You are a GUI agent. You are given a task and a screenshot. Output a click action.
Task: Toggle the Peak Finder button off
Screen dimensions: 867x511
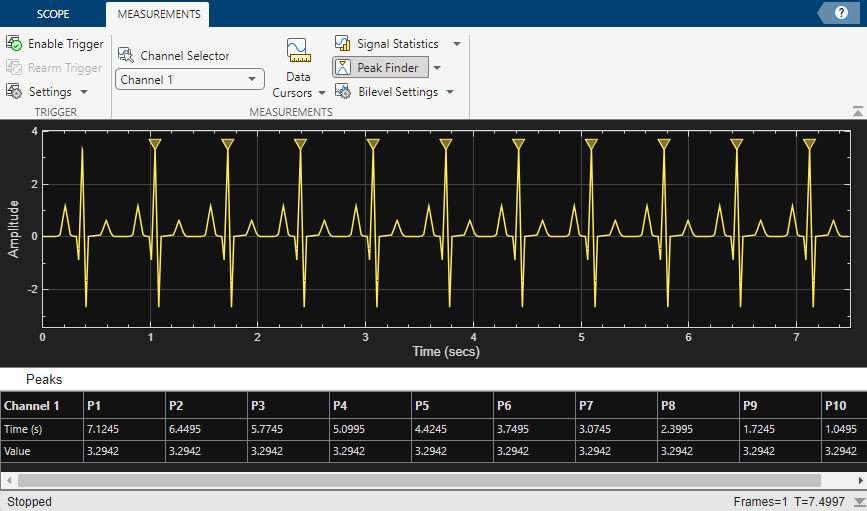[x=380, y=68]
